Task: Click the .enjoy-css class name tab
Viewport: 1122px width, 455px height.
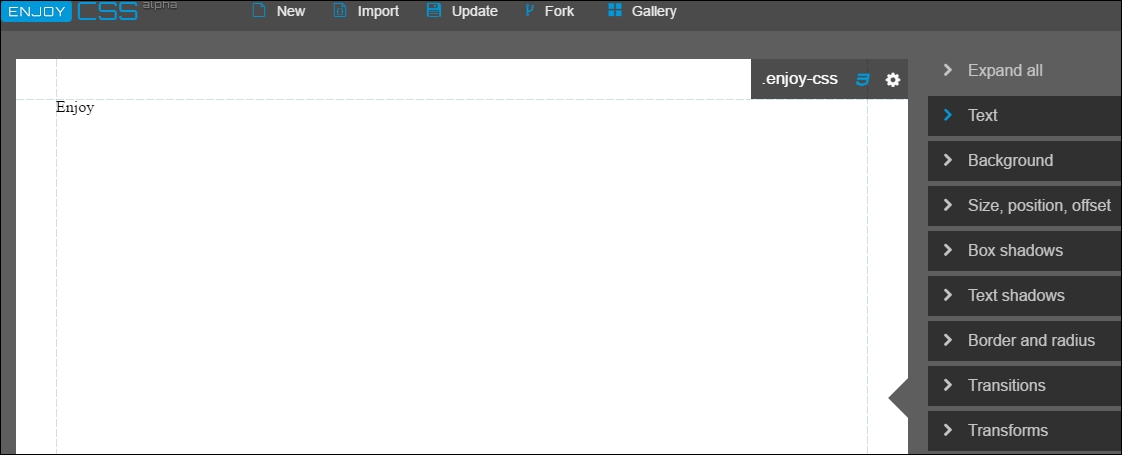Action: (x=799, y=79)
